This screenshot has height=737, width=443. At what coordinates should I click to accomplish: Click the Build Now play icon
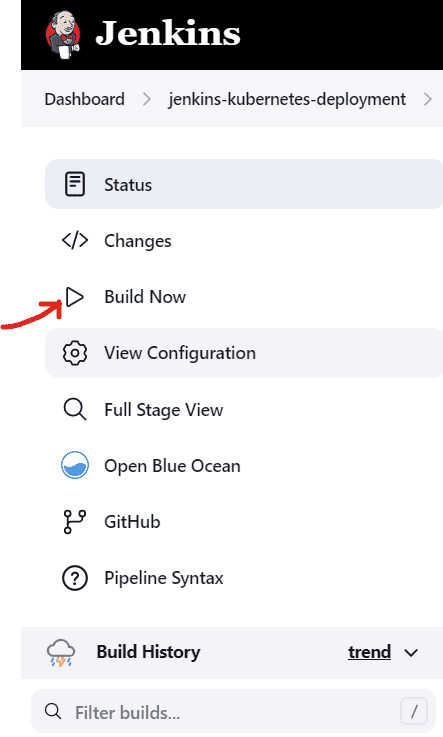(75, 297)
